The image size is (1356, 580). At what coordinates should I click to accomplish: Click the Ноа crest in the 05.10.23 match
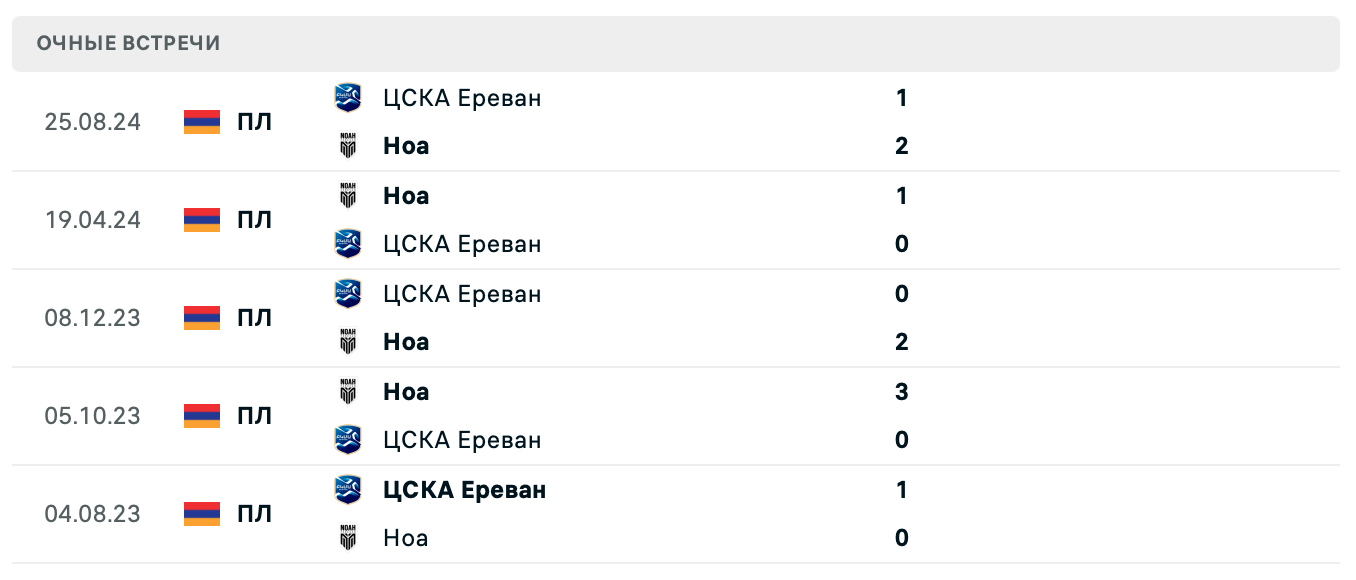point(348,392)
